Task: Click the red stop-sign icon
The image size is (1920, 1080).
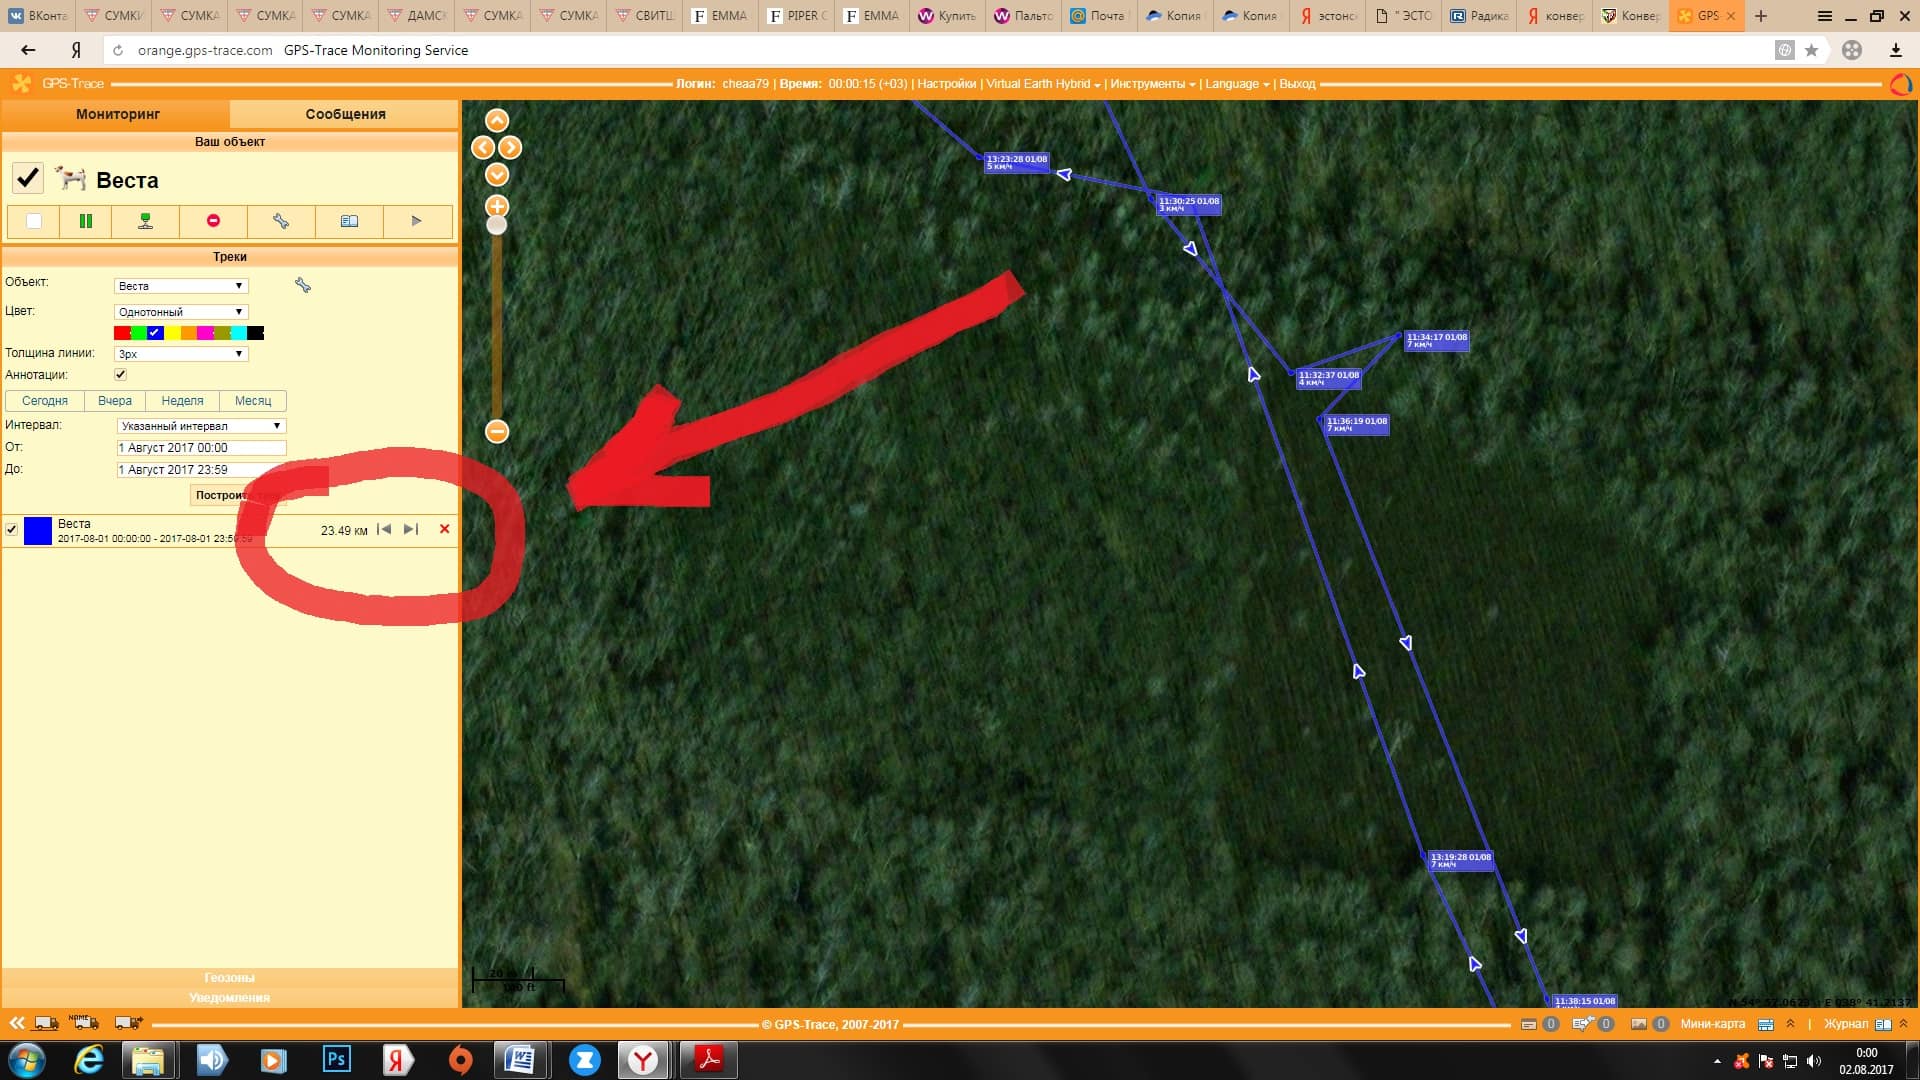Action: click(213, 221)
